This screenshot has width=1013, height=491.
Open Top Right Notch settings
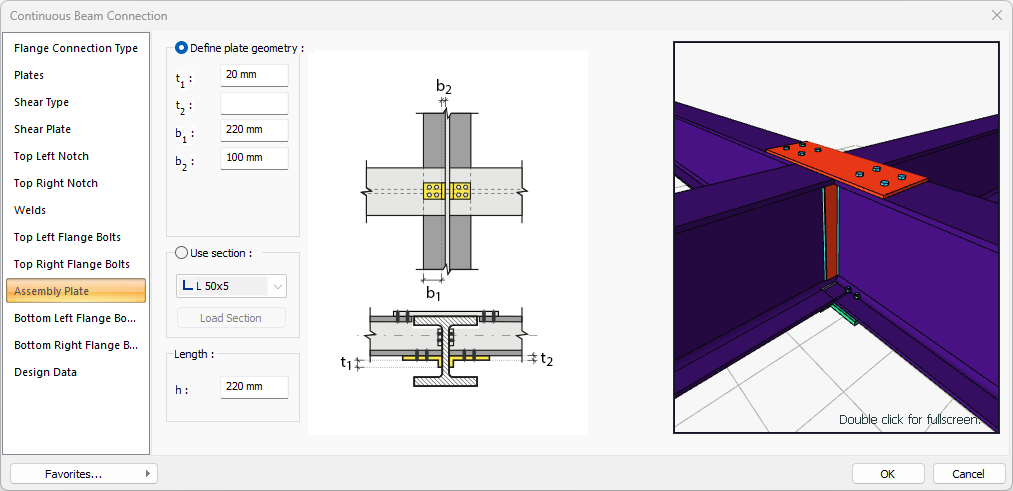(76, 183)
